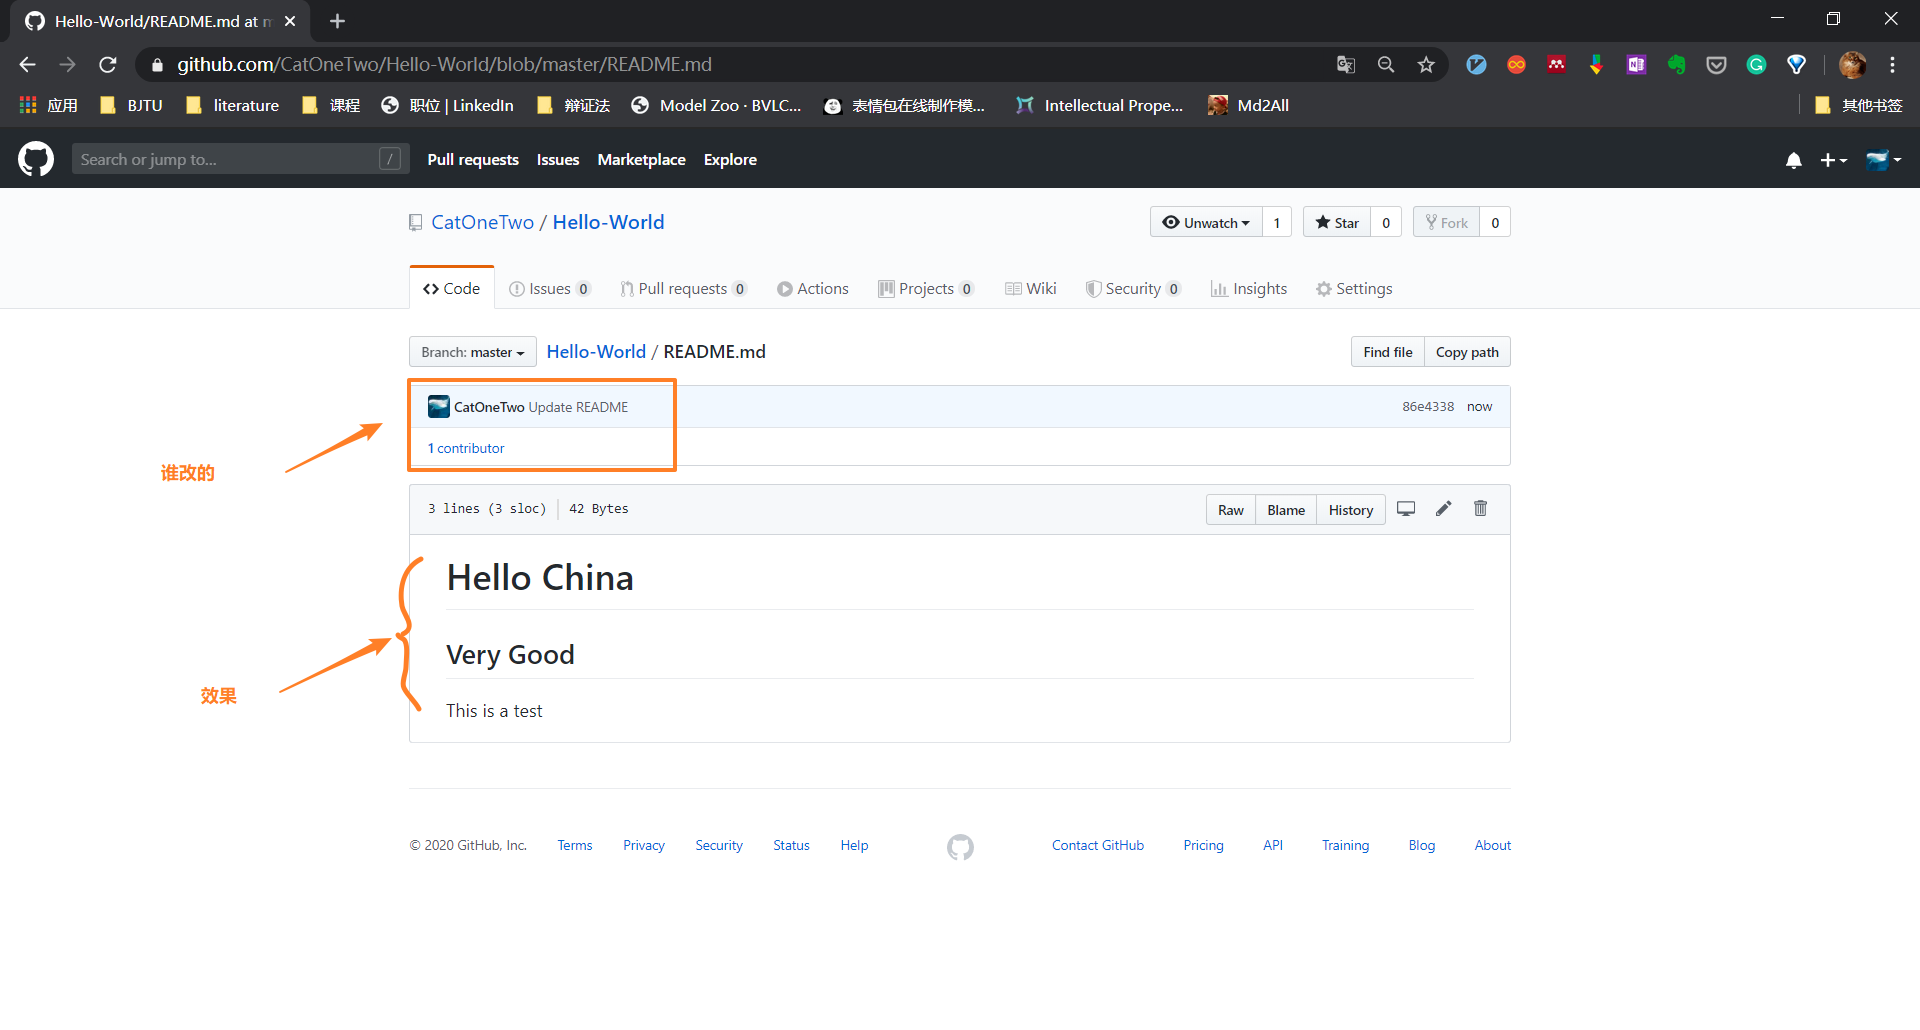Open the user avatar menu in GitHub header
This screenshot has width=1920, height=1030.
click(x=1883, y=160)
